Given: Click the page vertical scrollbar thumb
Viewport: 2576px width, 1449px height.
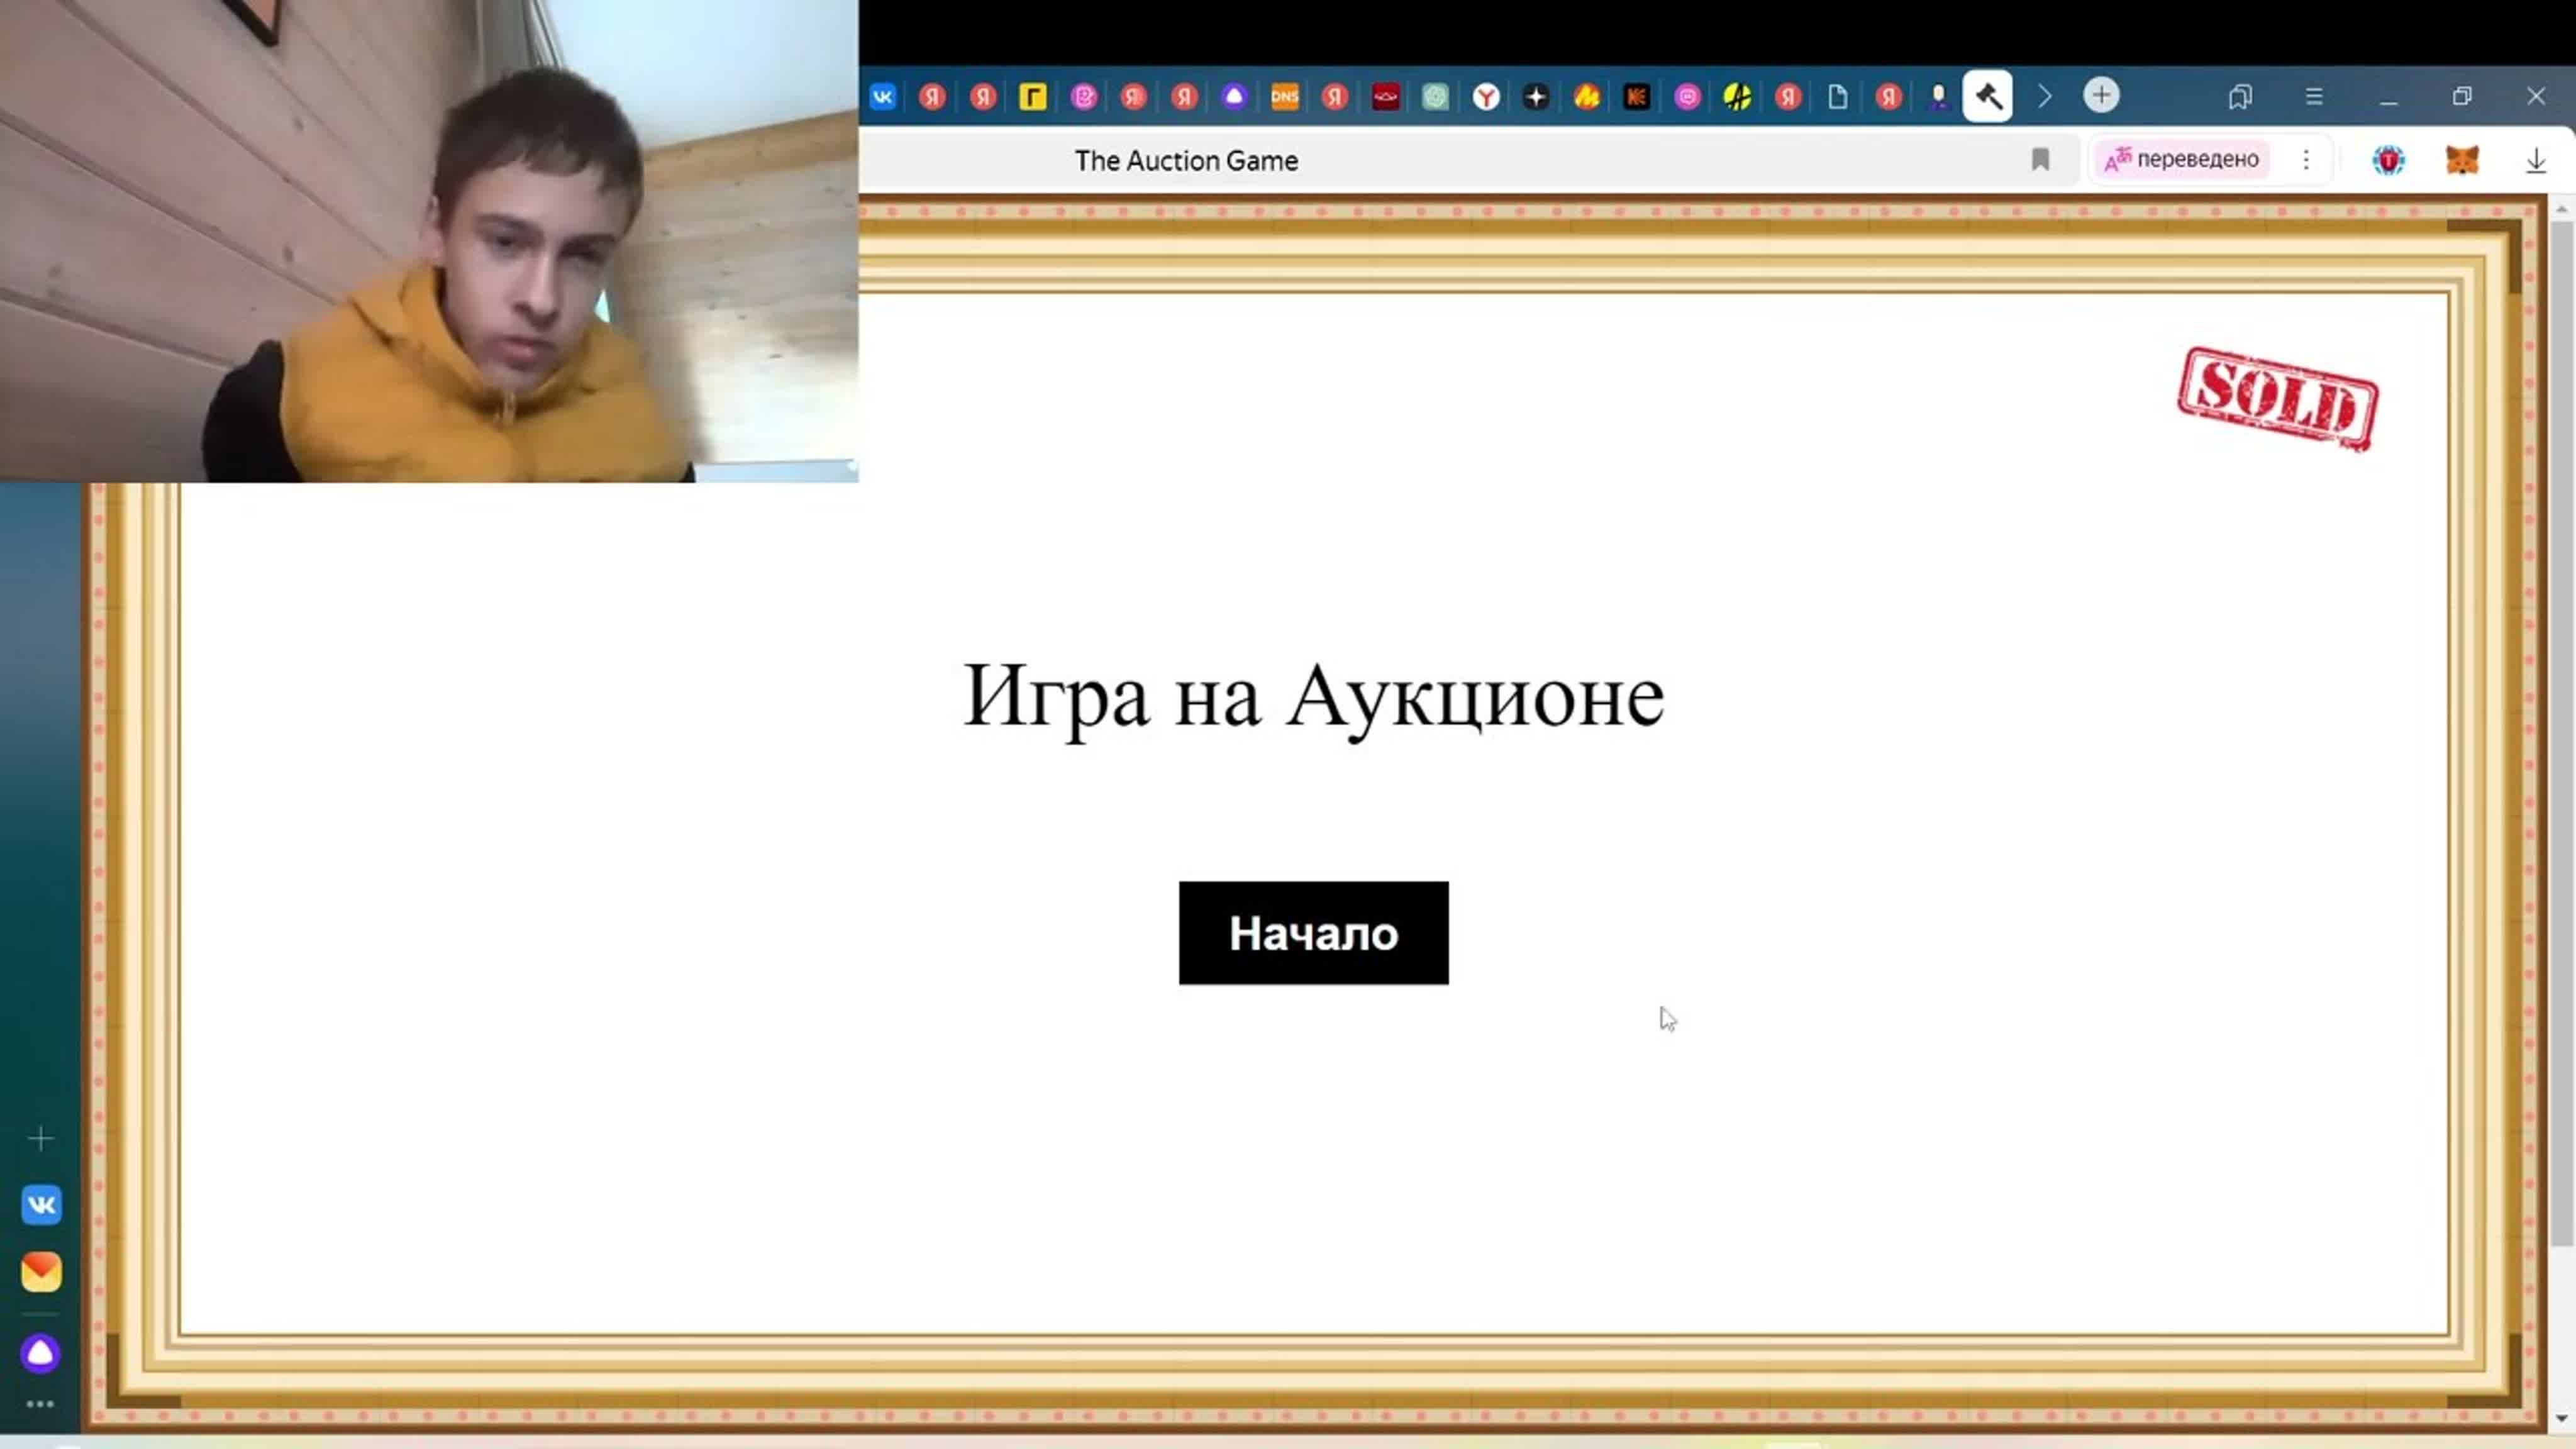Looking at the screenshot, I should pos(2561,733).
